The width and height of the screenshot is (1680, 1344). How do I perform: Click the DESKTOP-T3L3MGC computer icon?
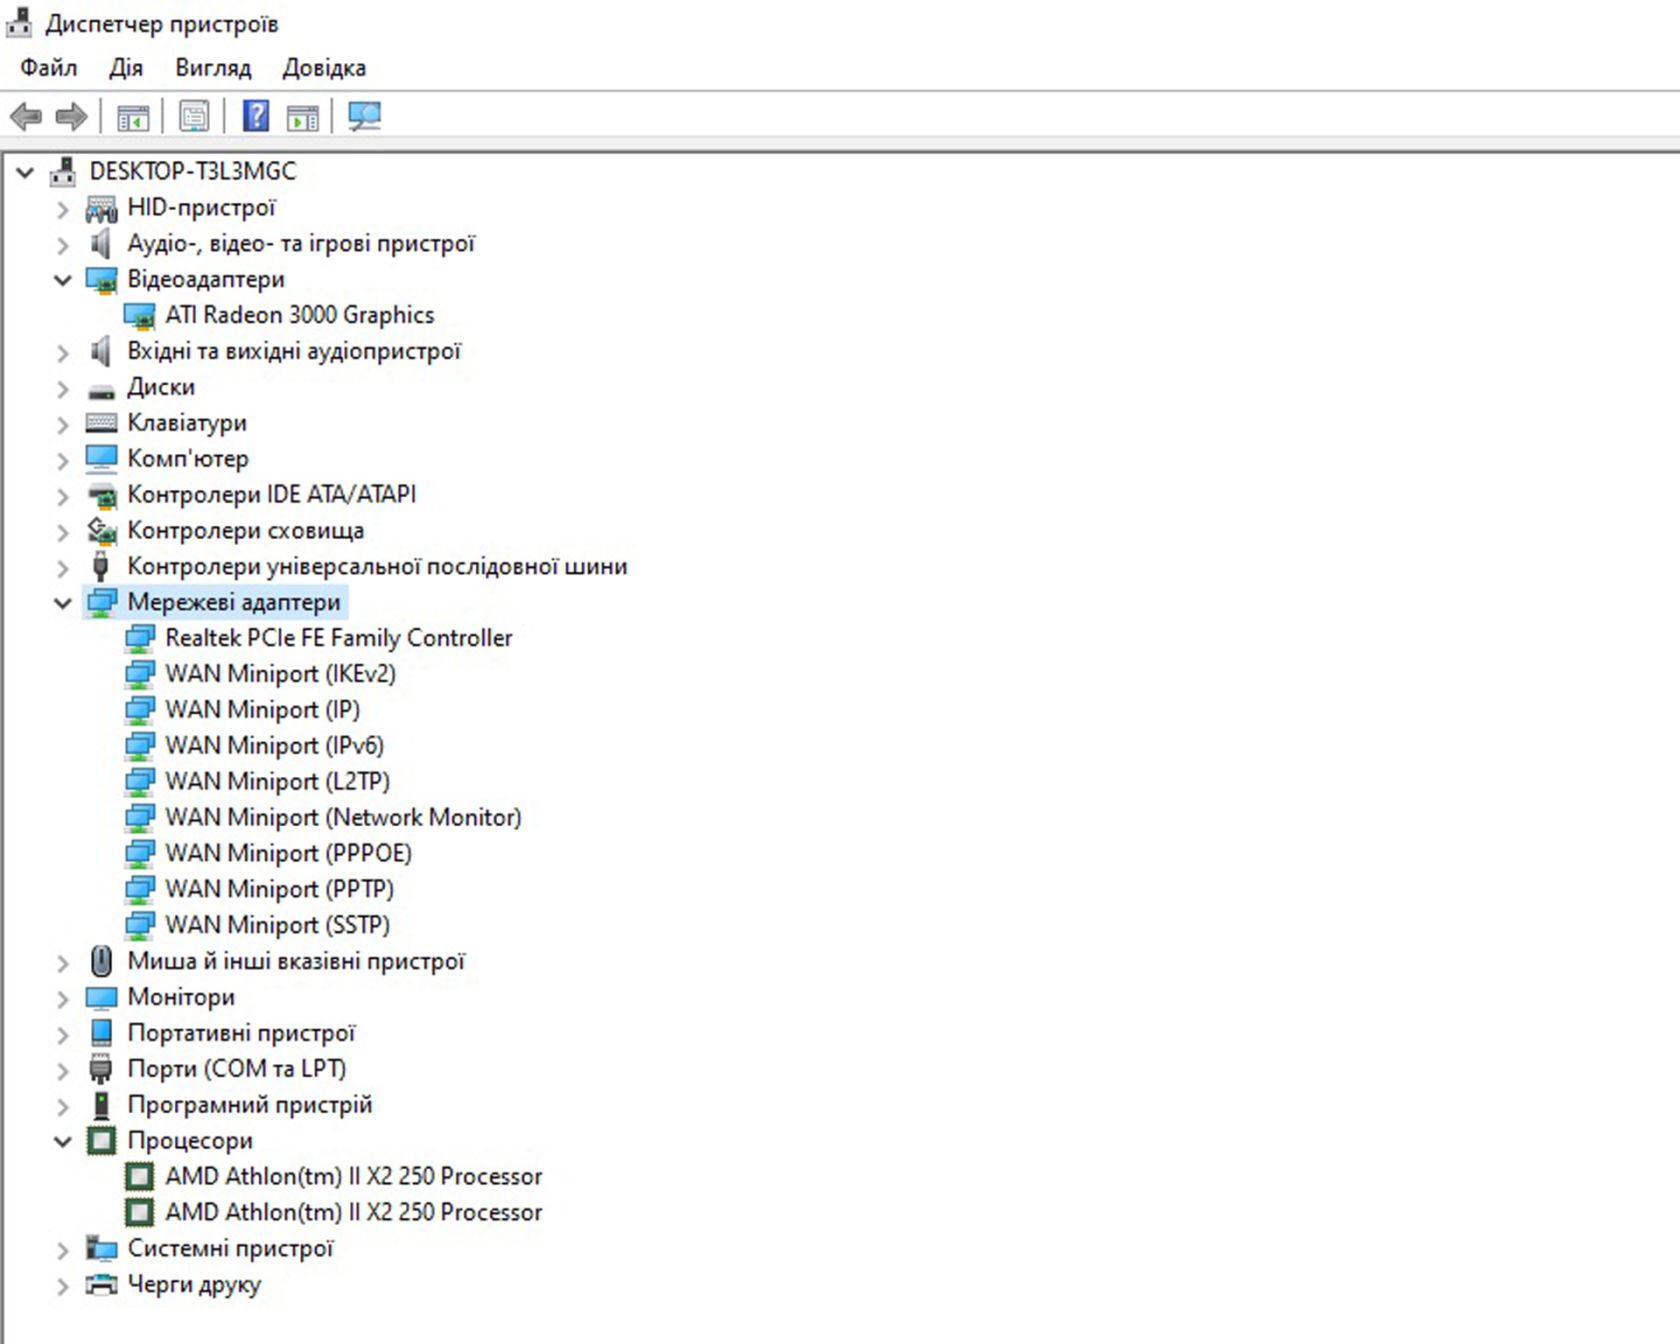63,172
